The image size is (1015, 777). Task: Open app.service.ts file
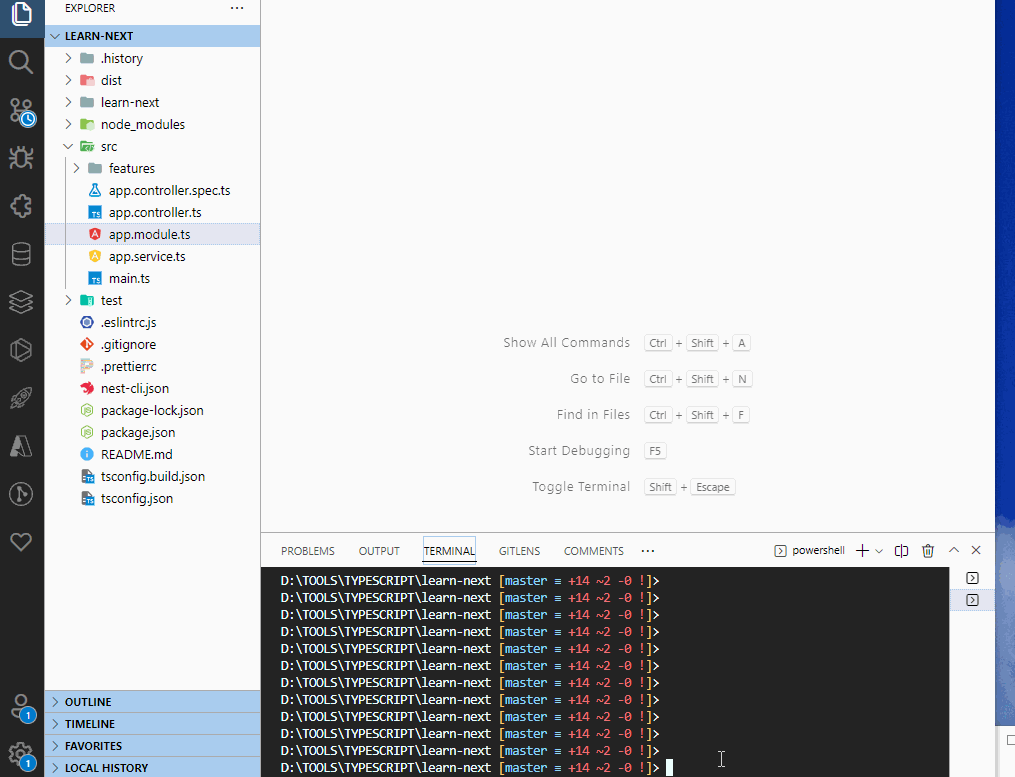152,256
